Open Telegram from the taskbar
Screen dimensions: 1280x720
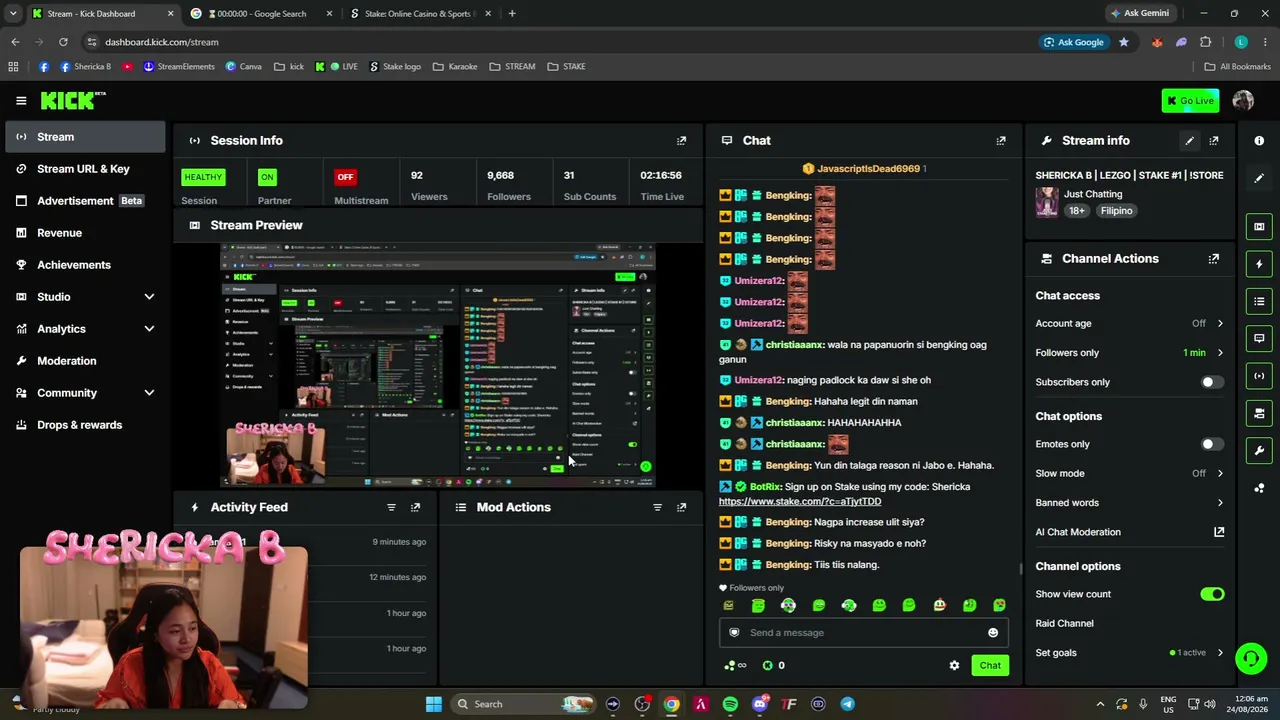(x=848, y=704)
